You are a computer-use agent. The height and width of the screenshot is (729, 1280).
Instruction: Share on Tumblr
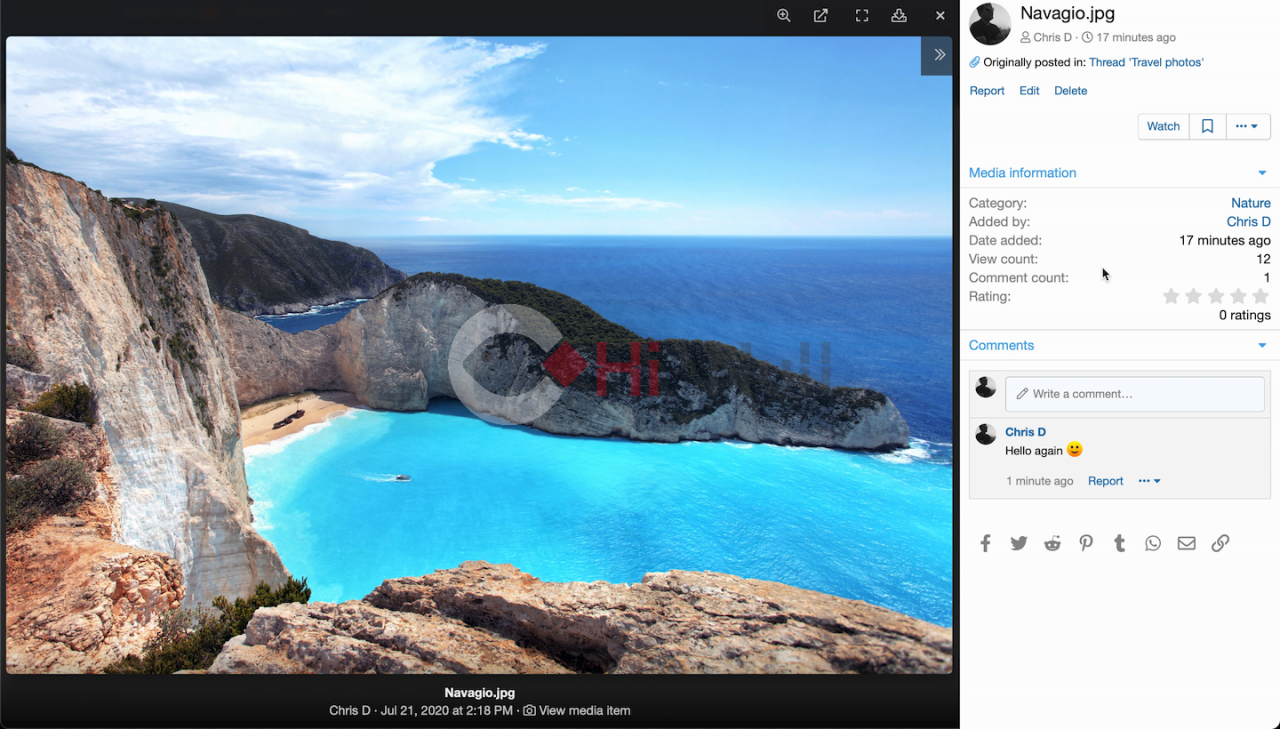click(1120, 543)
